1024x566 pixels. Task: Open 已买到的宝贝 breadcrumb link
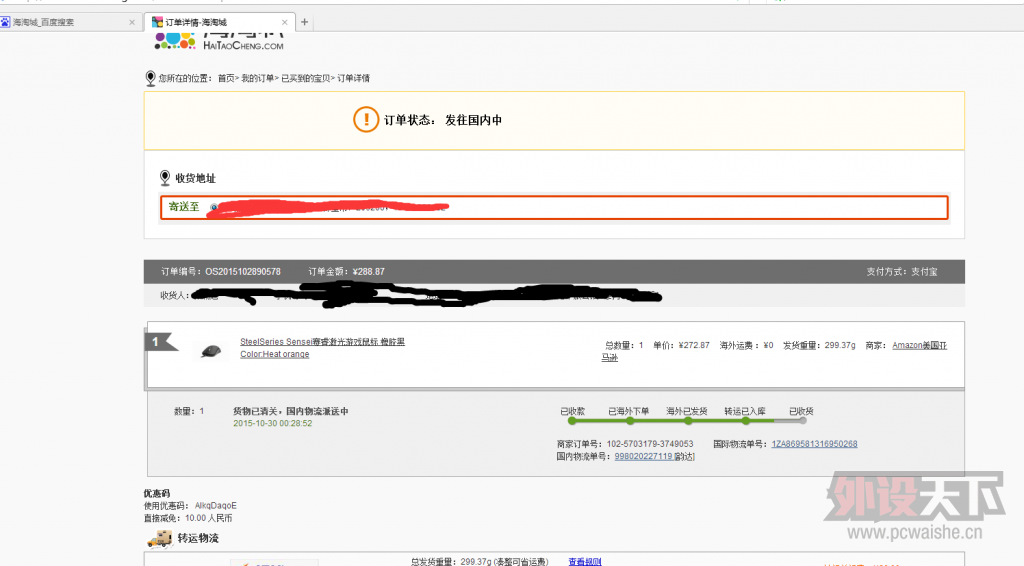coord(306,78)
